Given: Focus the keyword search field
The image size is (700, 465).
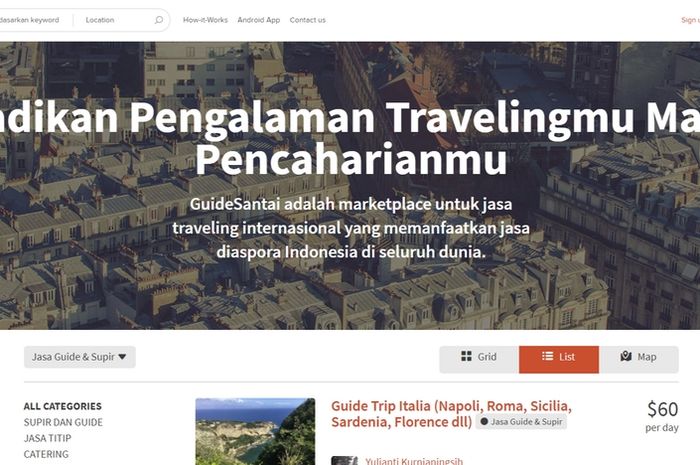Looking at the screenshot, I should coord(33,20).
